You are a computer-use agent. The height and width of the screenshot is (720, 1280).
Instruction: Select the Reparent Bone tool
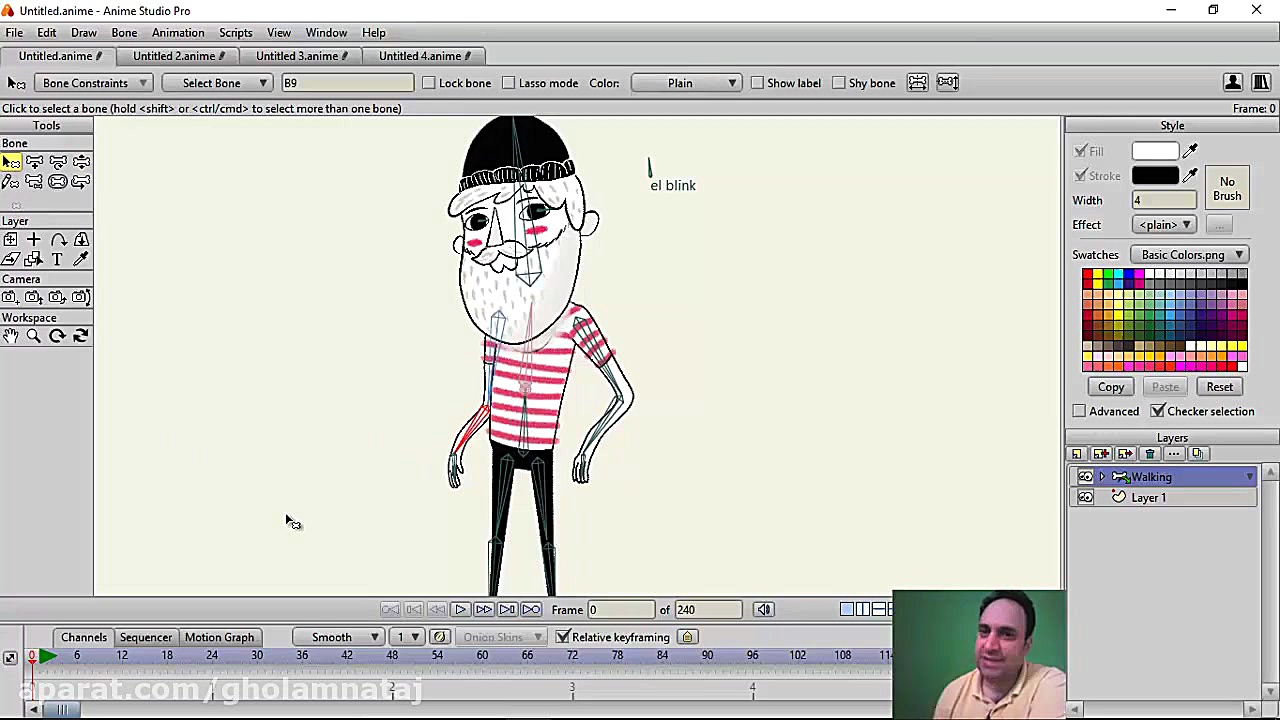point(34,181)
